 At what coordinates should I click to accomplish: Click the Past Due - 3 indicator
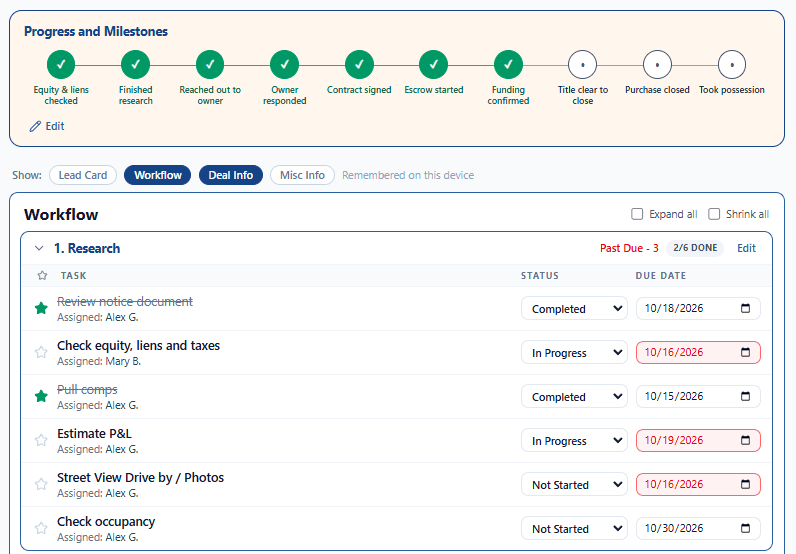(629, 248)
